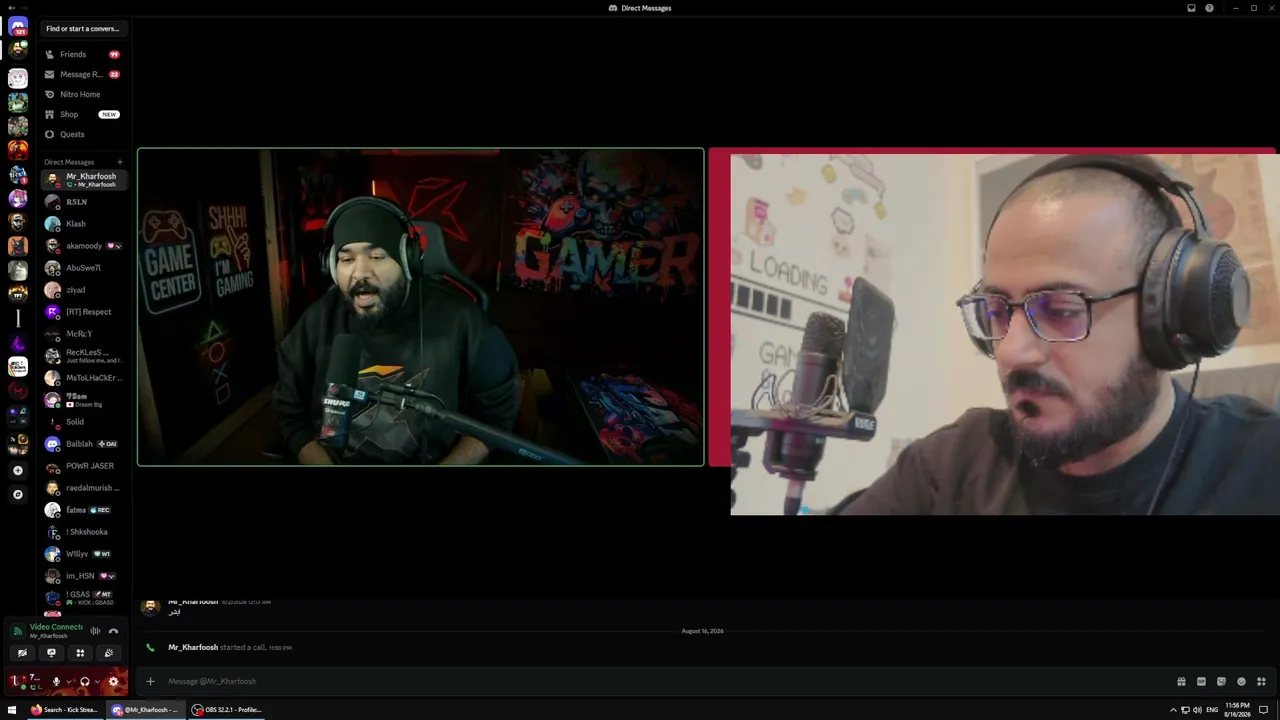Viewport: 1280px width, 720px height.
Task: Open the emoji picker
Action: coord(1241,681)
